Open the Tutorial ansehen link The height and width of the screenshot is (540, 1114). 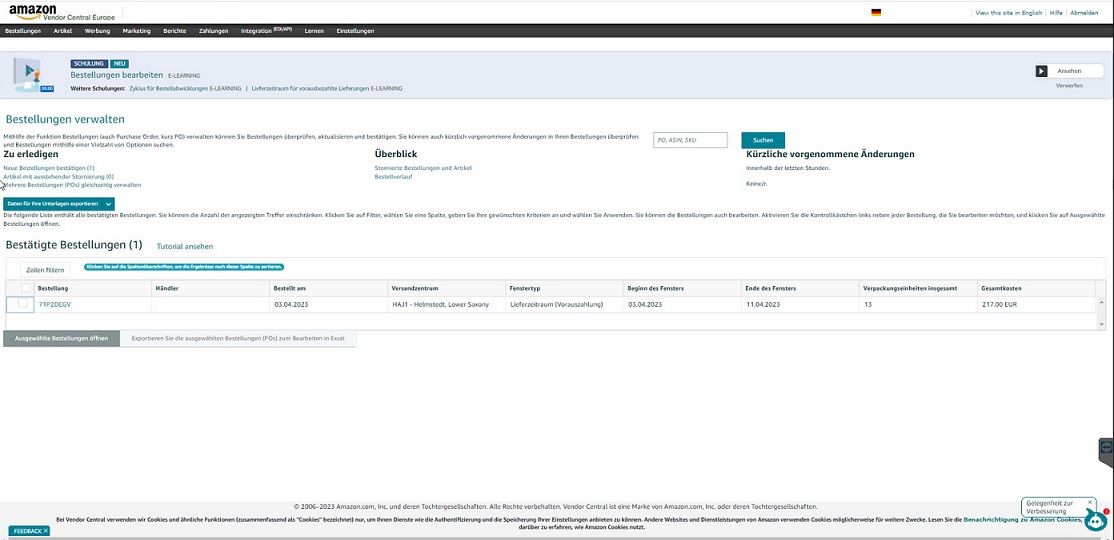coord(185,246)
